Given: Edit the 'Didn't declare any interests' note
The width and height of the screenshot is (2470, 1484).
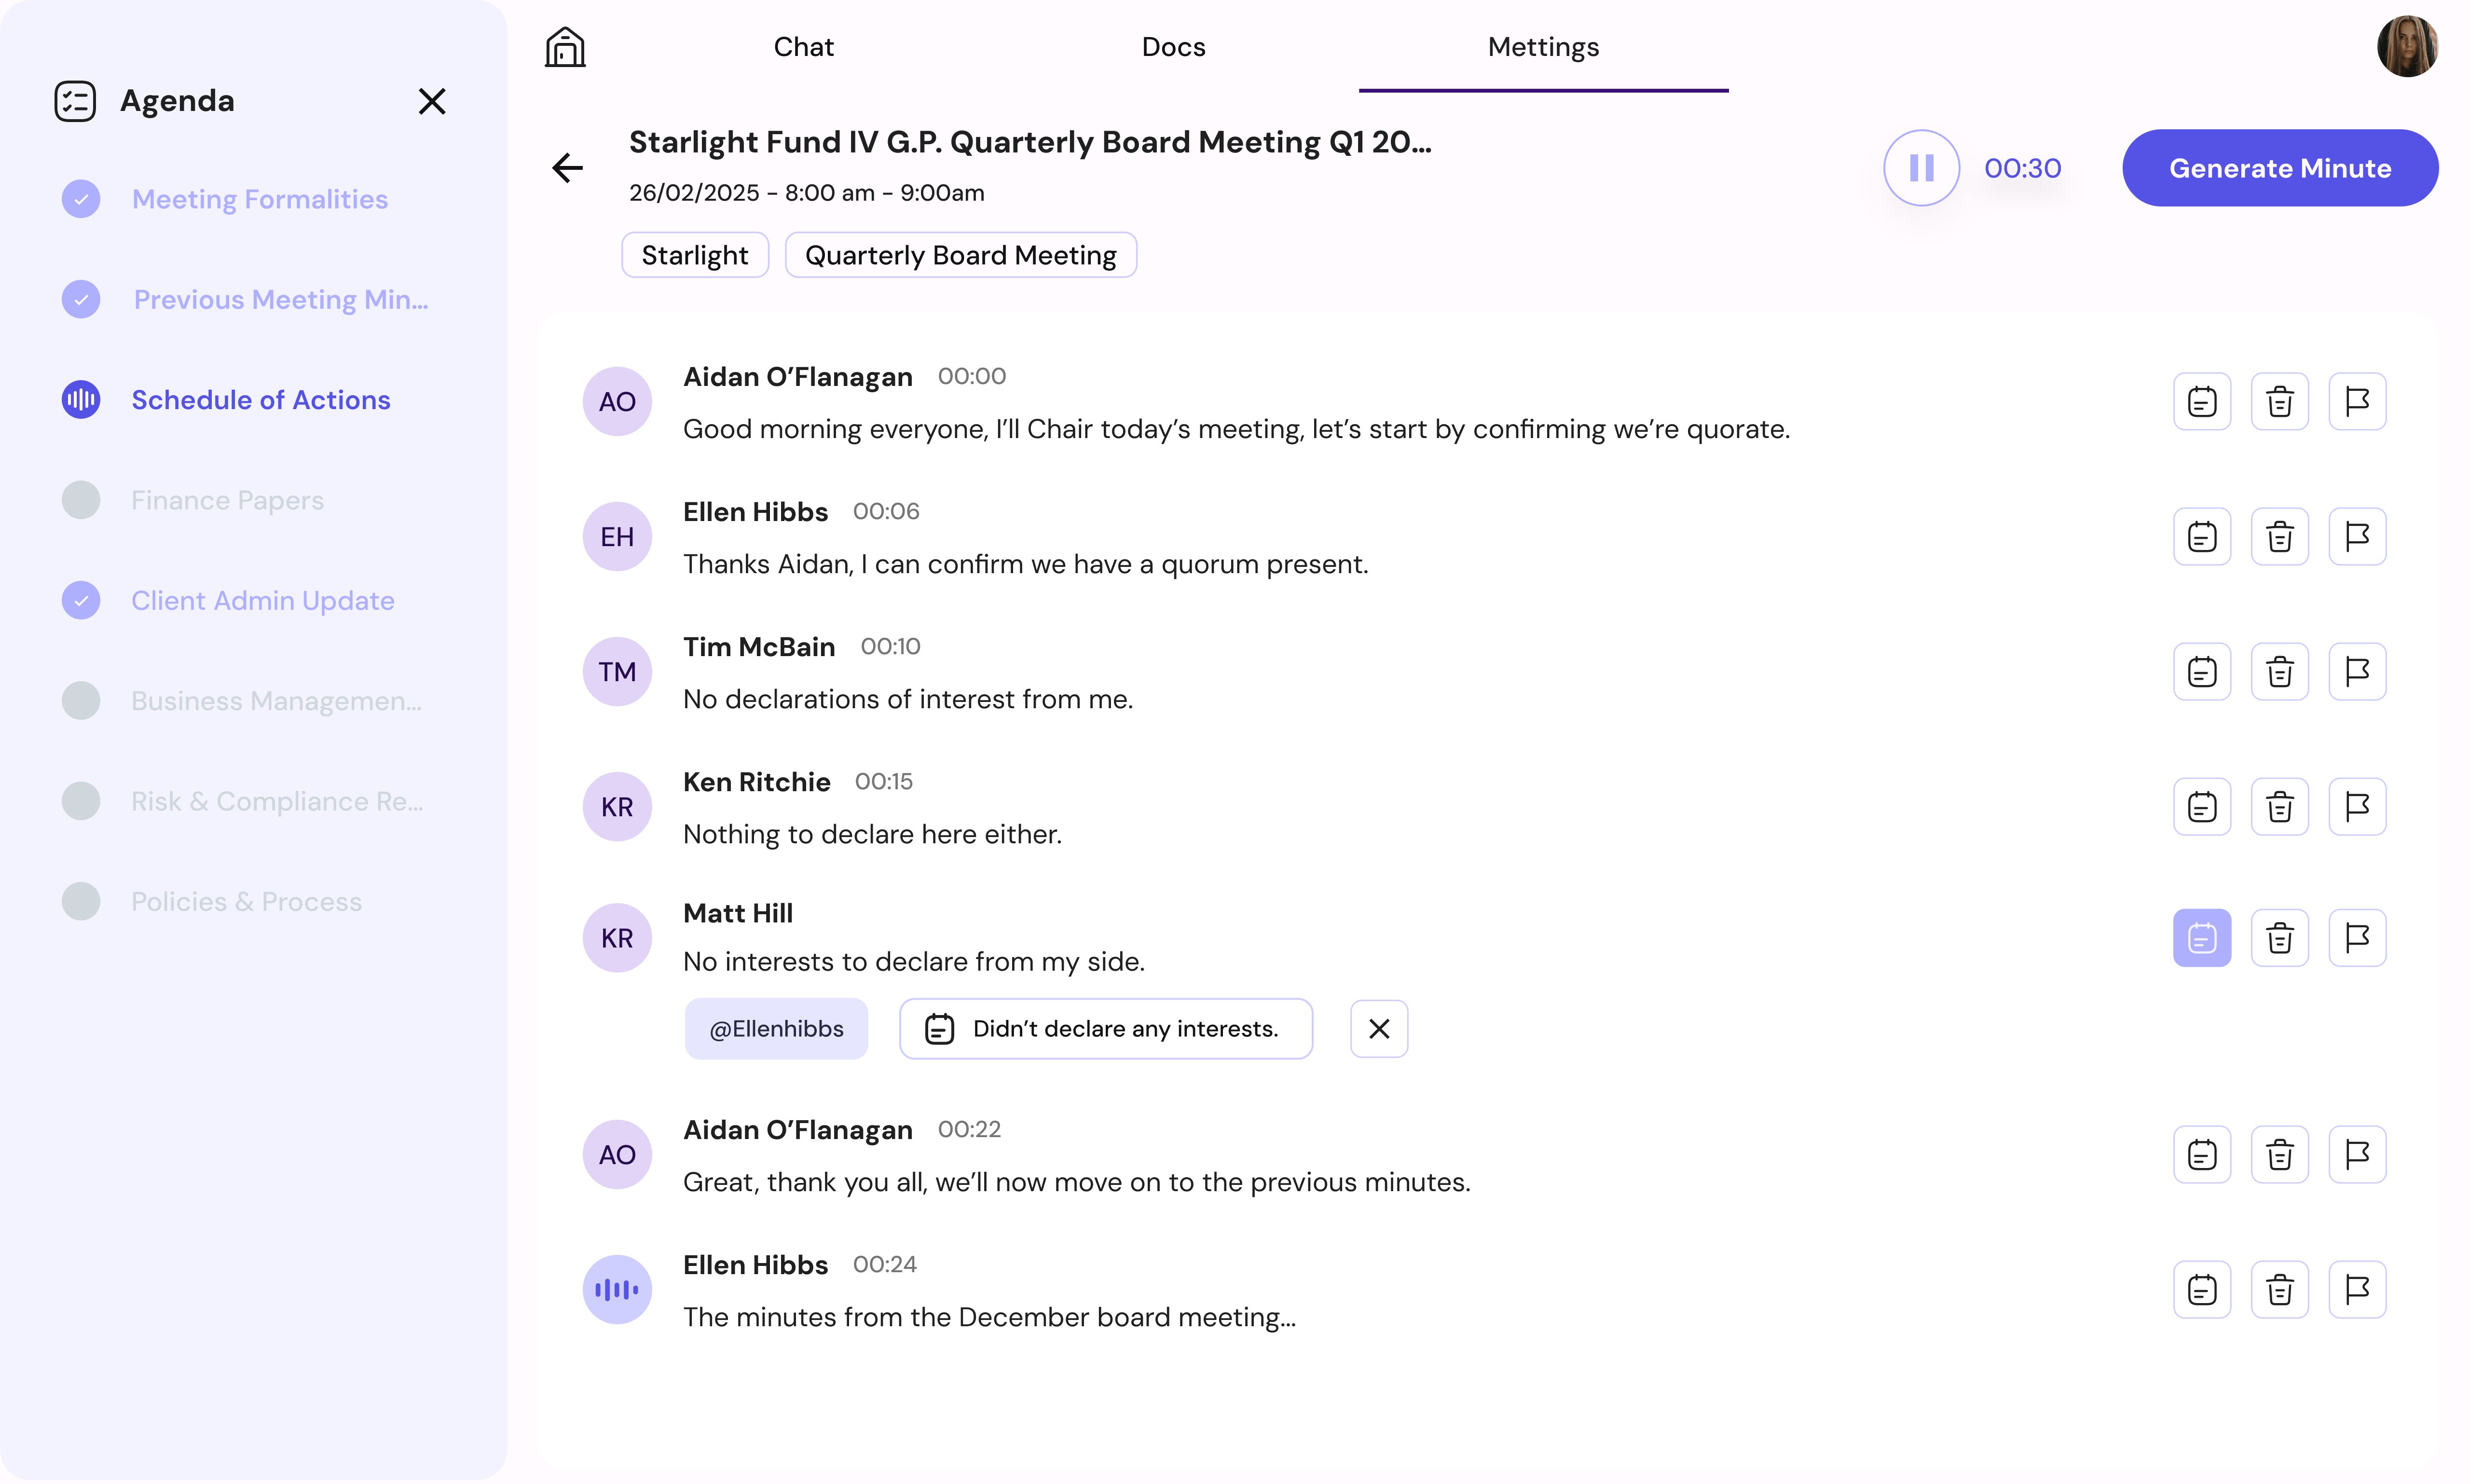Looking at the screenshot, I should click(x=1106, y=1029).
